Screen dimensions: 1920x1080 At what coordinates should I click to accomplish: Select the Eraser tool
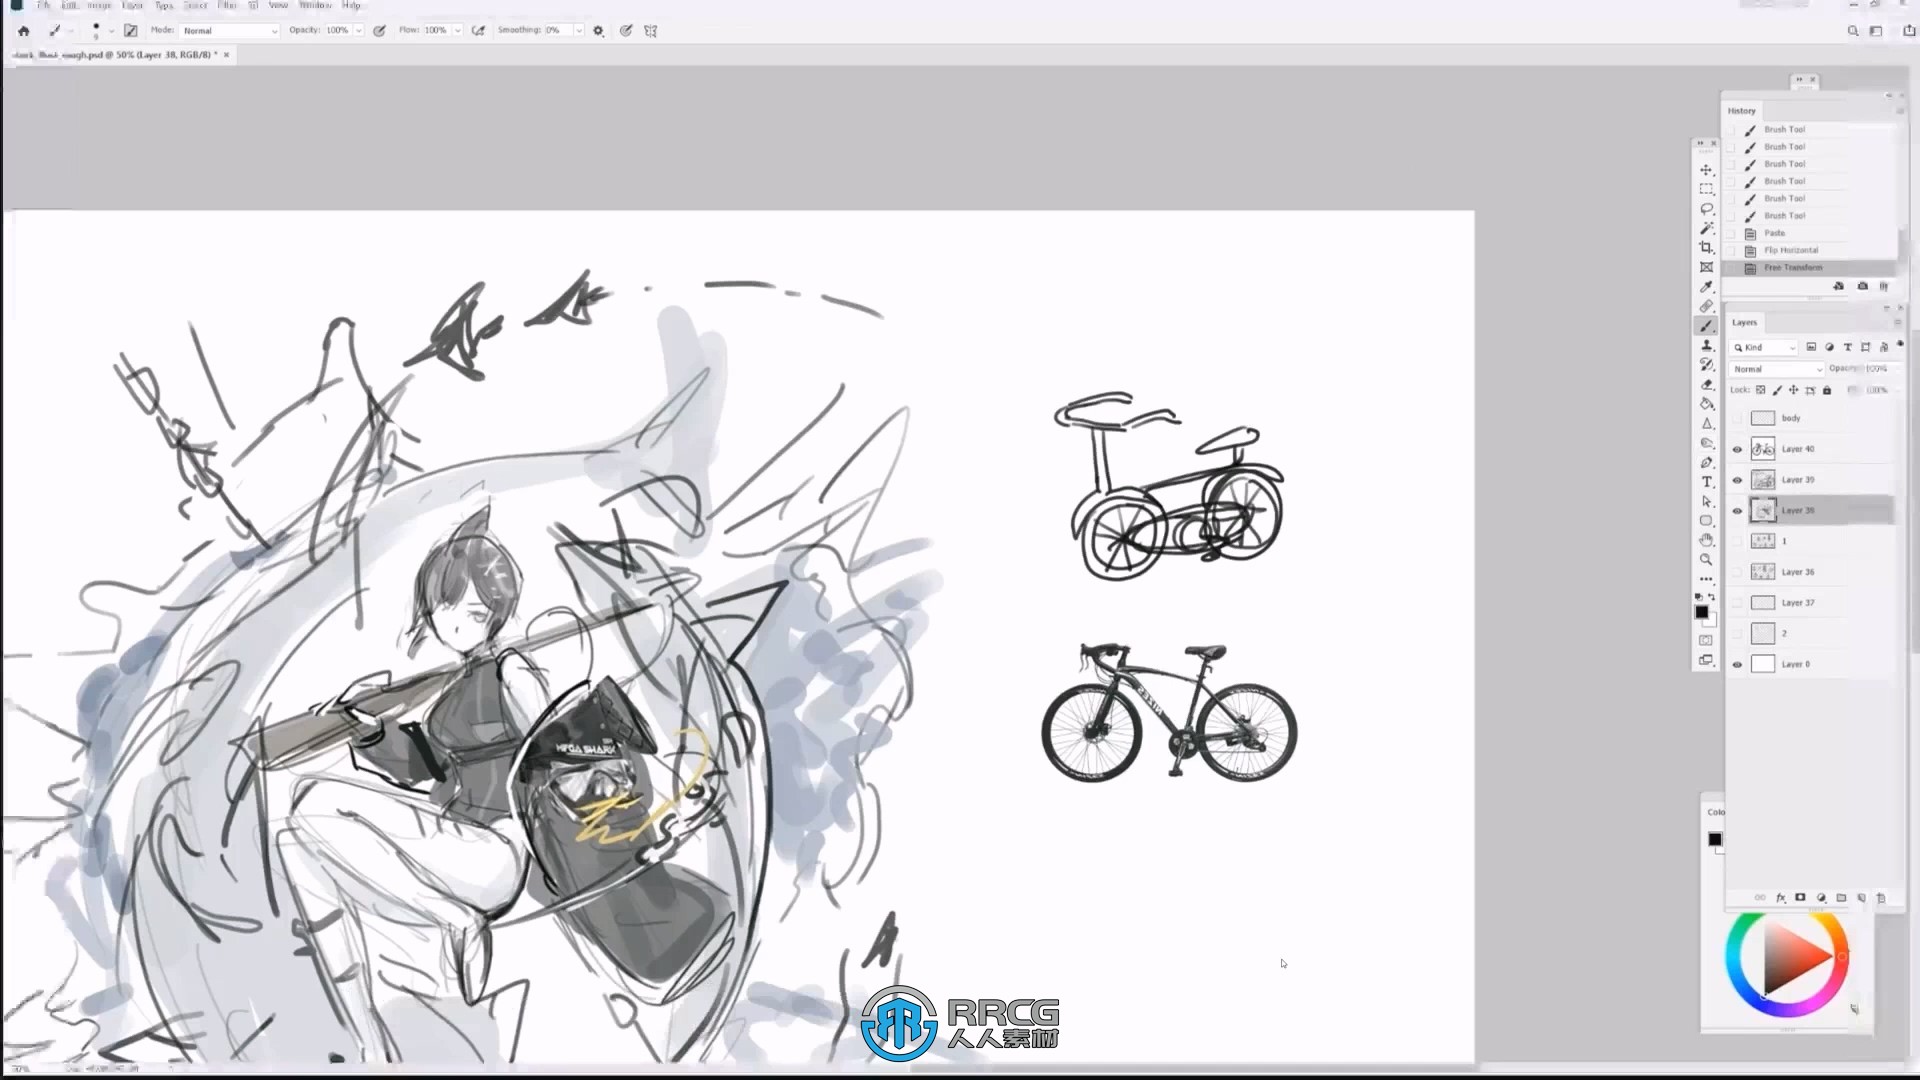(x=1706, y=384)
